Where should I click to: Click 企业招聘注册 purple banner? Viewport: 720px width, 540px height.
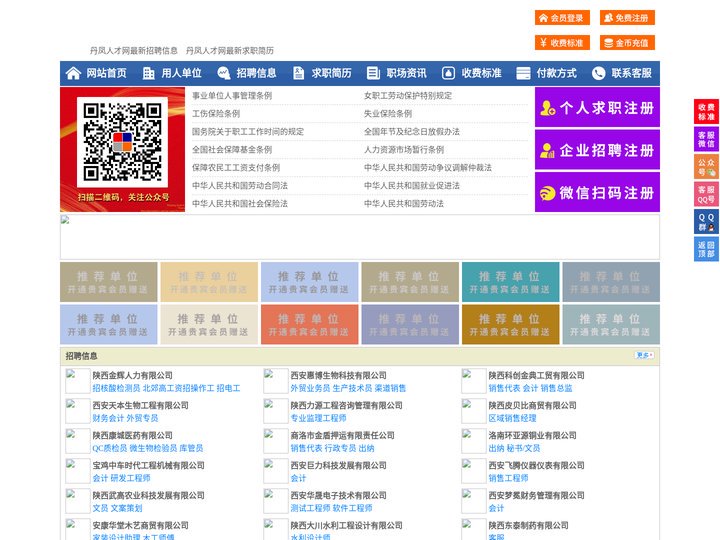click(x=597, y=150)
